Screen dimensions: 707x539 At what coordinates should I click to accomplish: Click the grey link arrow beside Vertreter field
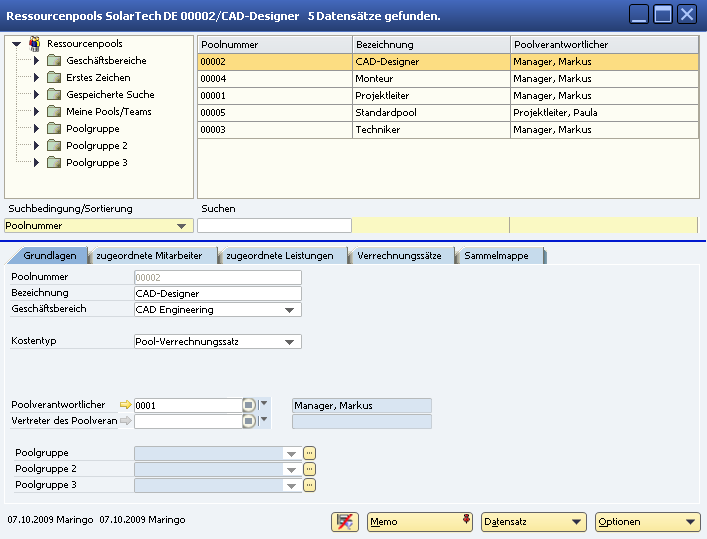point(125,421)
